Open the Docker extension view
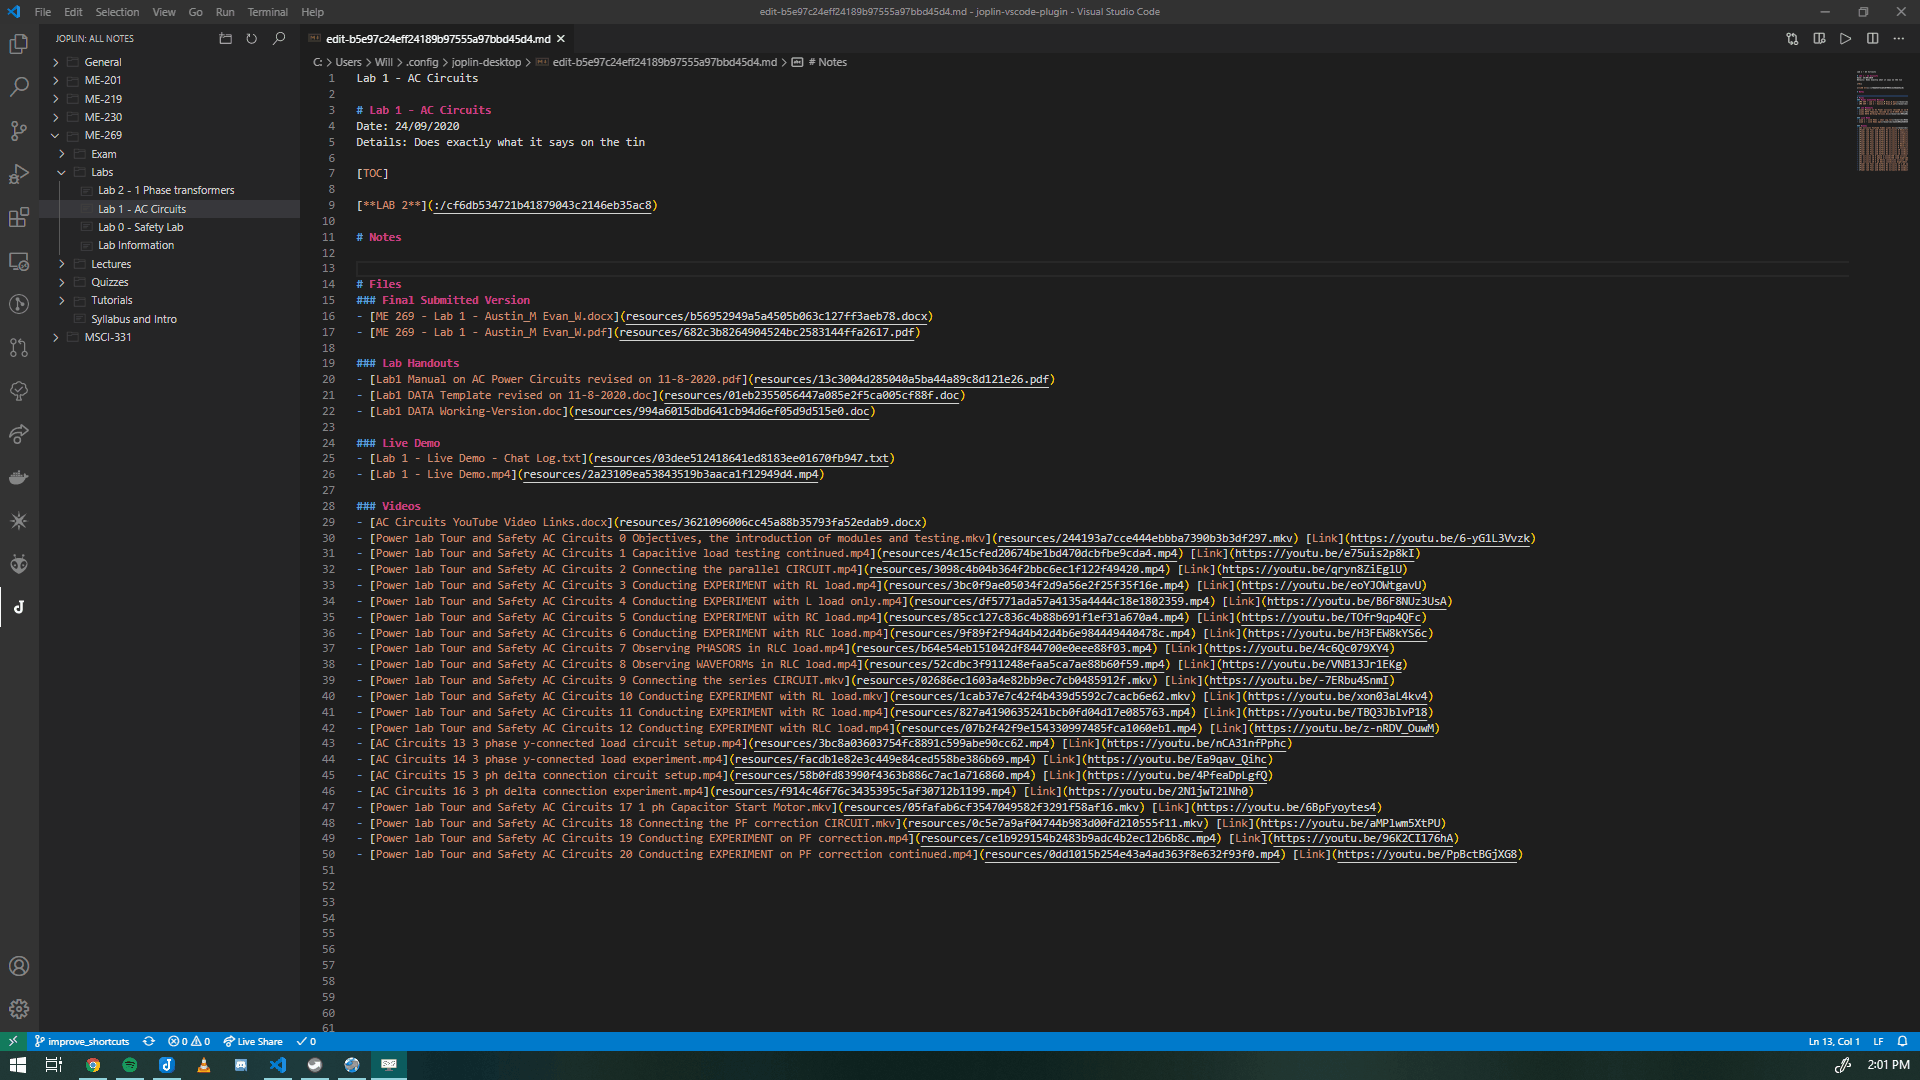 tap(20, 477)
